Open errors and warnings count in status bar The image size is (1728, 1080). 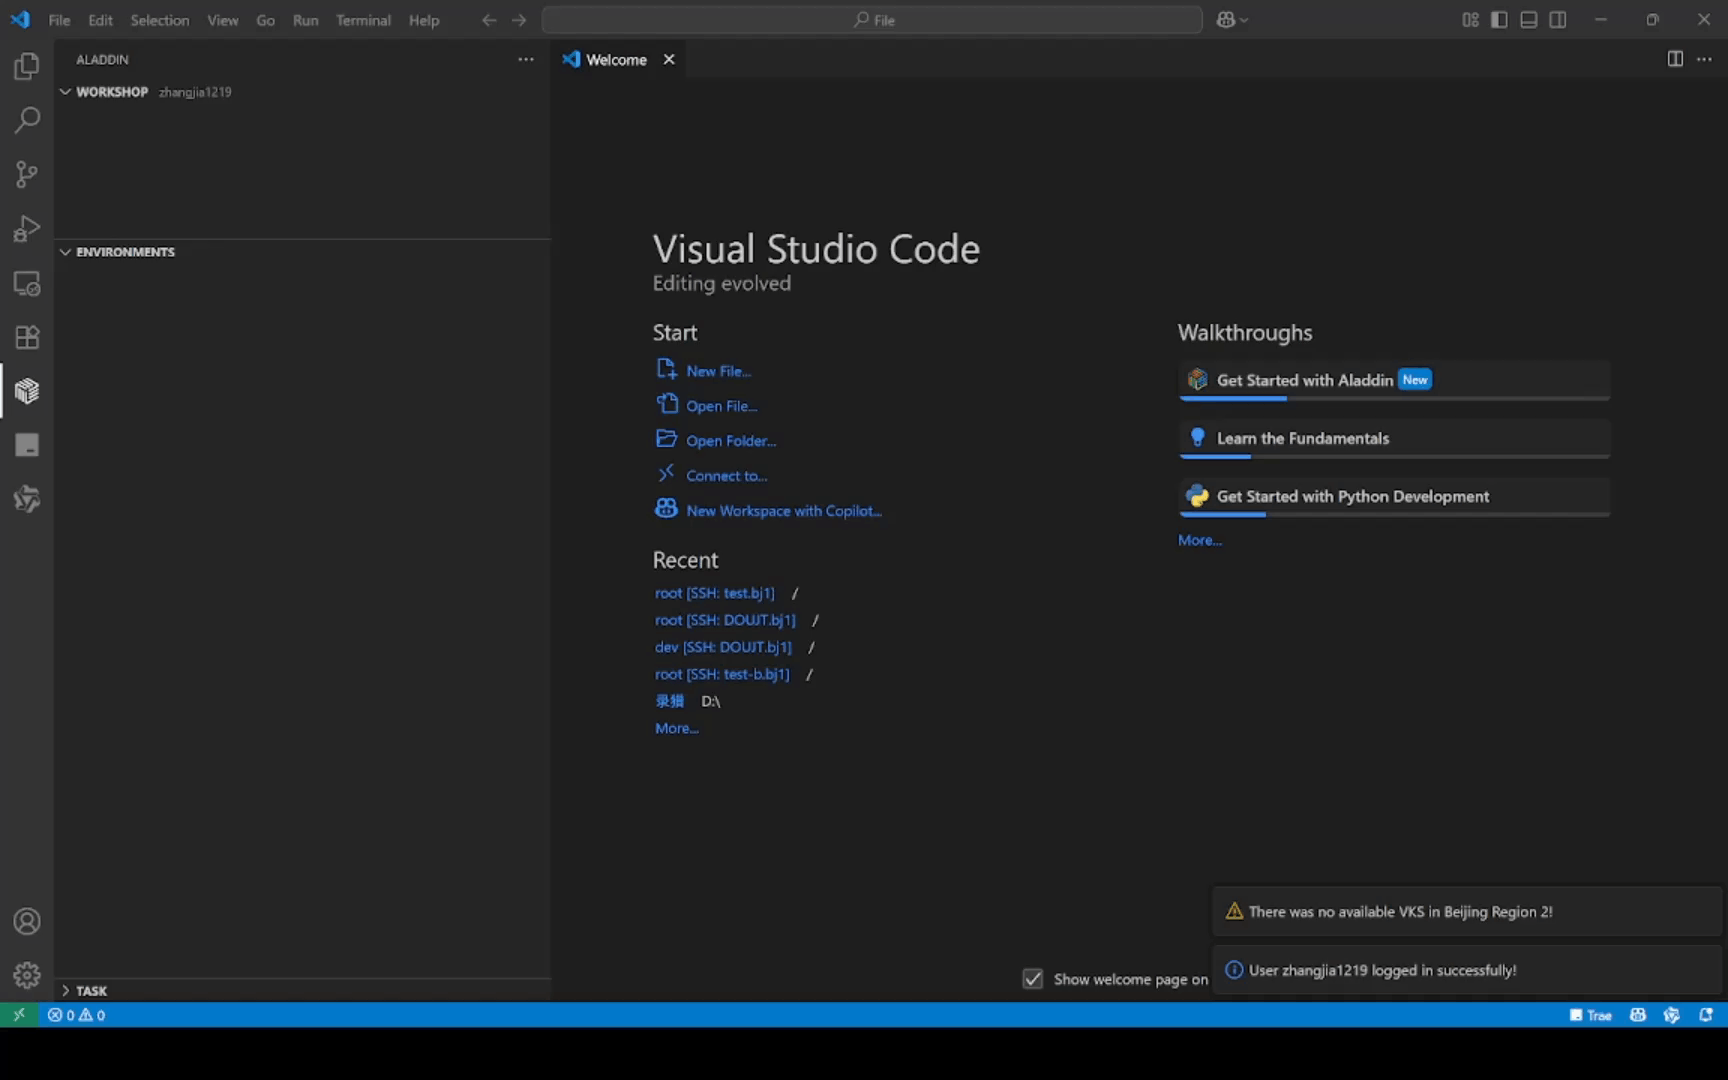[x=76, y=1014]
